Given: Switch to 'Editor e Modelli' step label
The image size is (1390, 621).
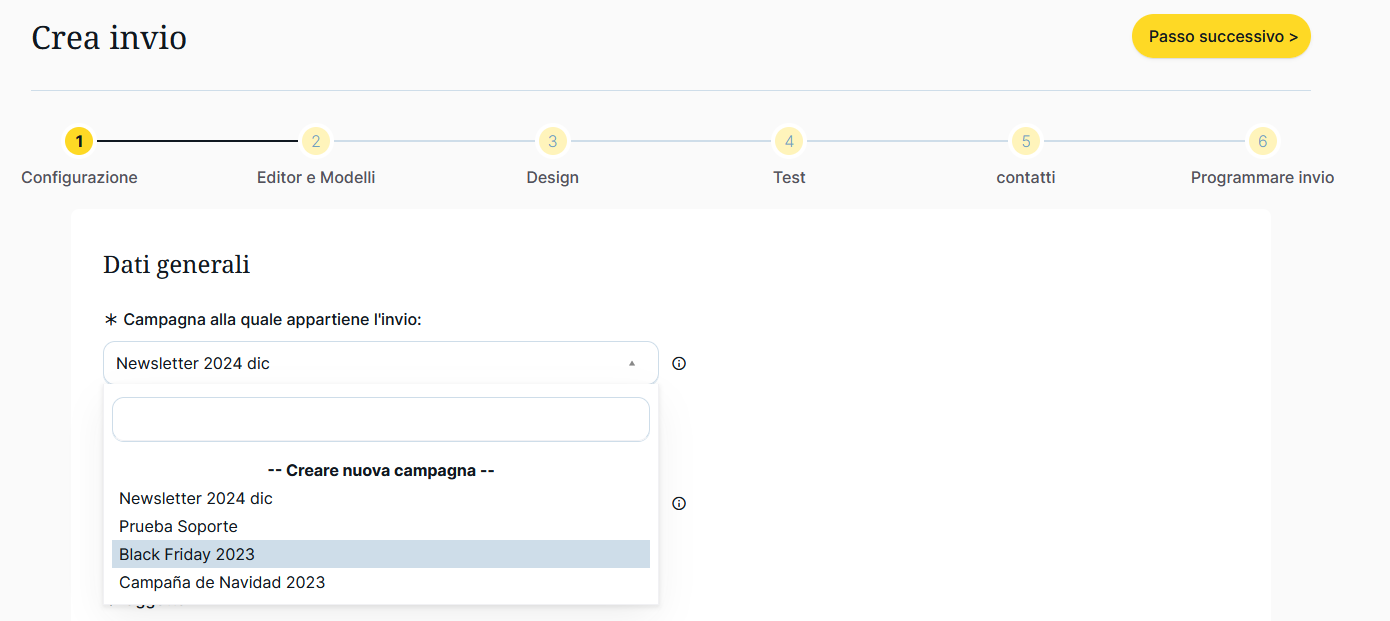Looking at the screenshot, I should click(x=316, y=177).
